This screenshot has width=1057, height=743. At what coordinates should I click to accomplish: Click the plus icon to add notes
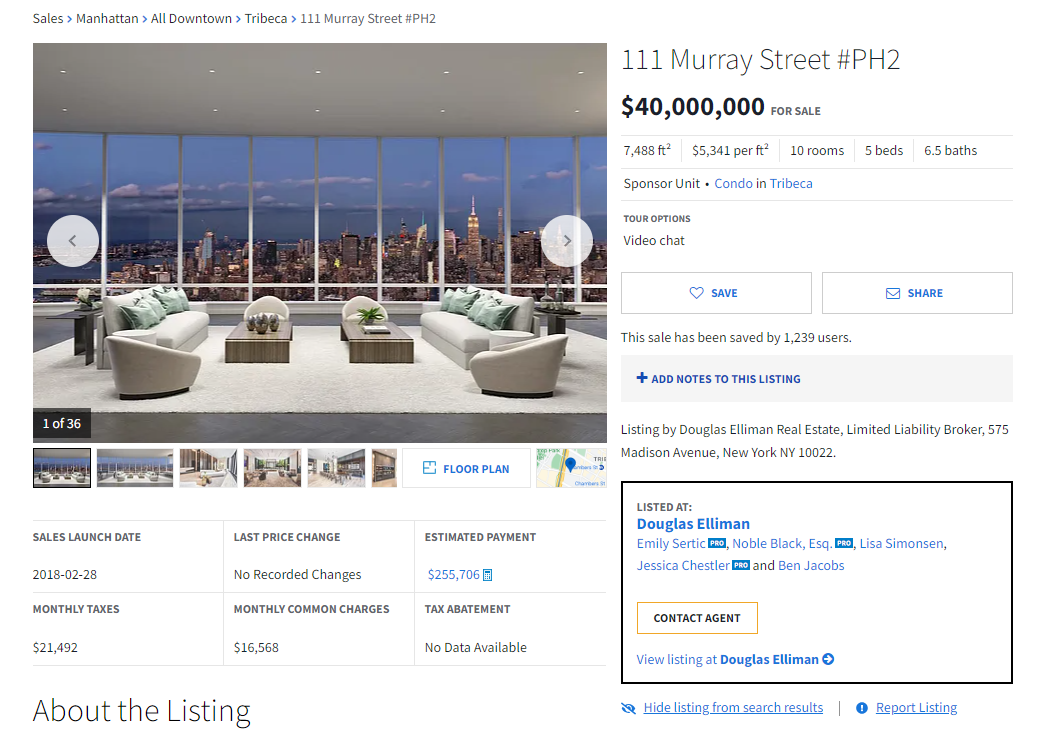(642, 378)
